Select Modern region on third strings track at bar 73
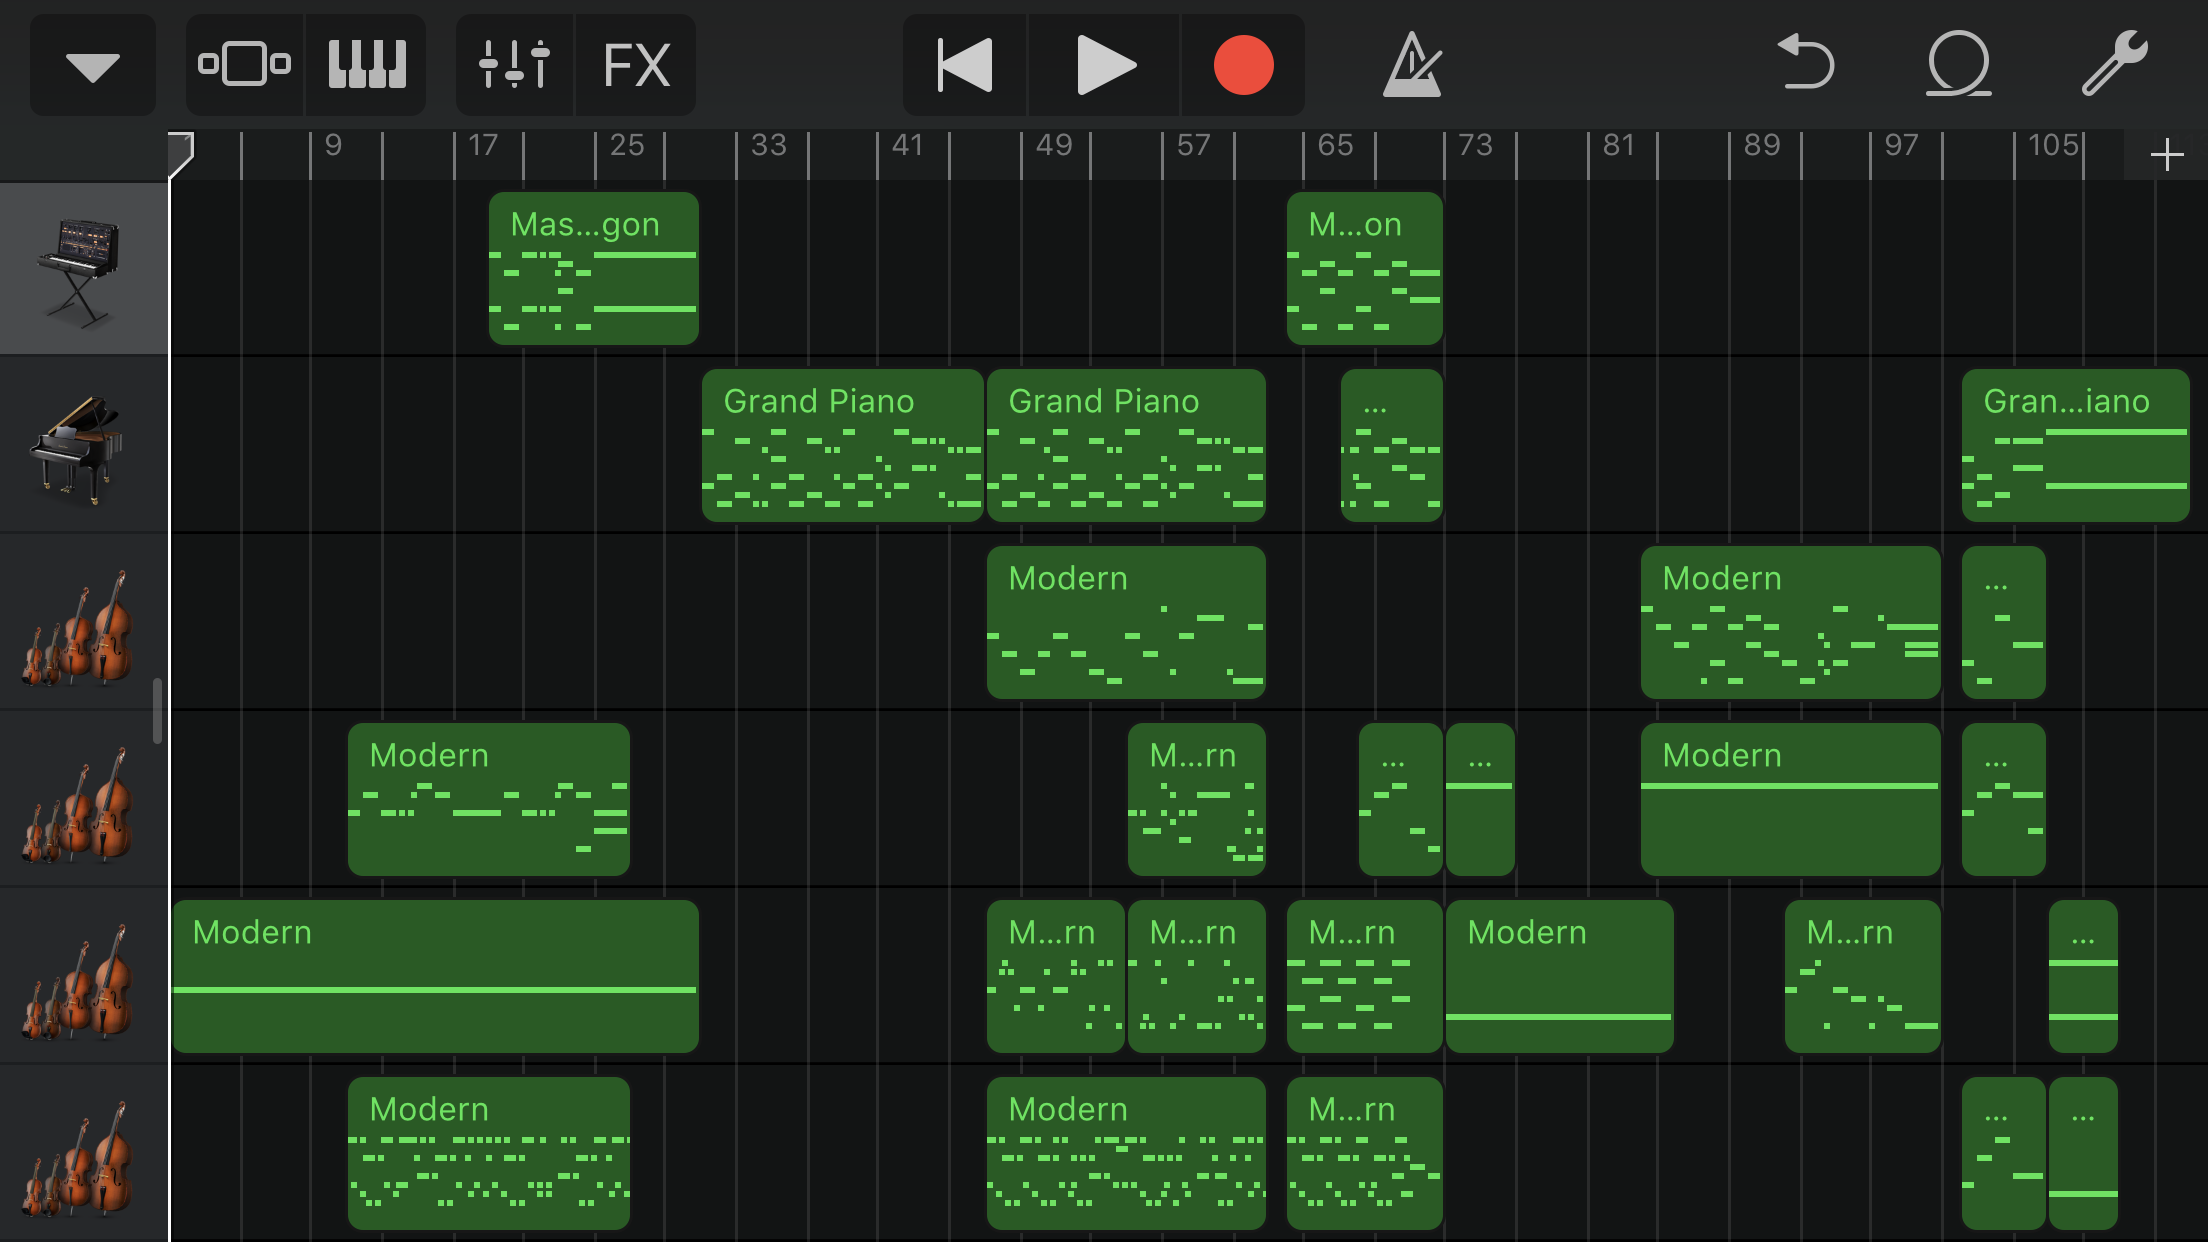This screenshot has height=1242, width=2208. click(x=1560, y=977)
